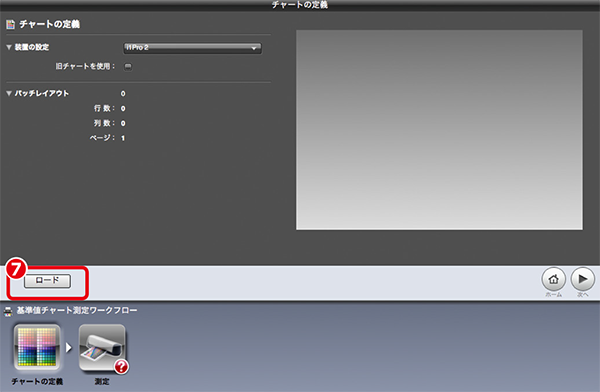Image resolution: width=600 pixels, height=392 pixels.
Task: Click the 行数 value 0
Action: [123, 109]
